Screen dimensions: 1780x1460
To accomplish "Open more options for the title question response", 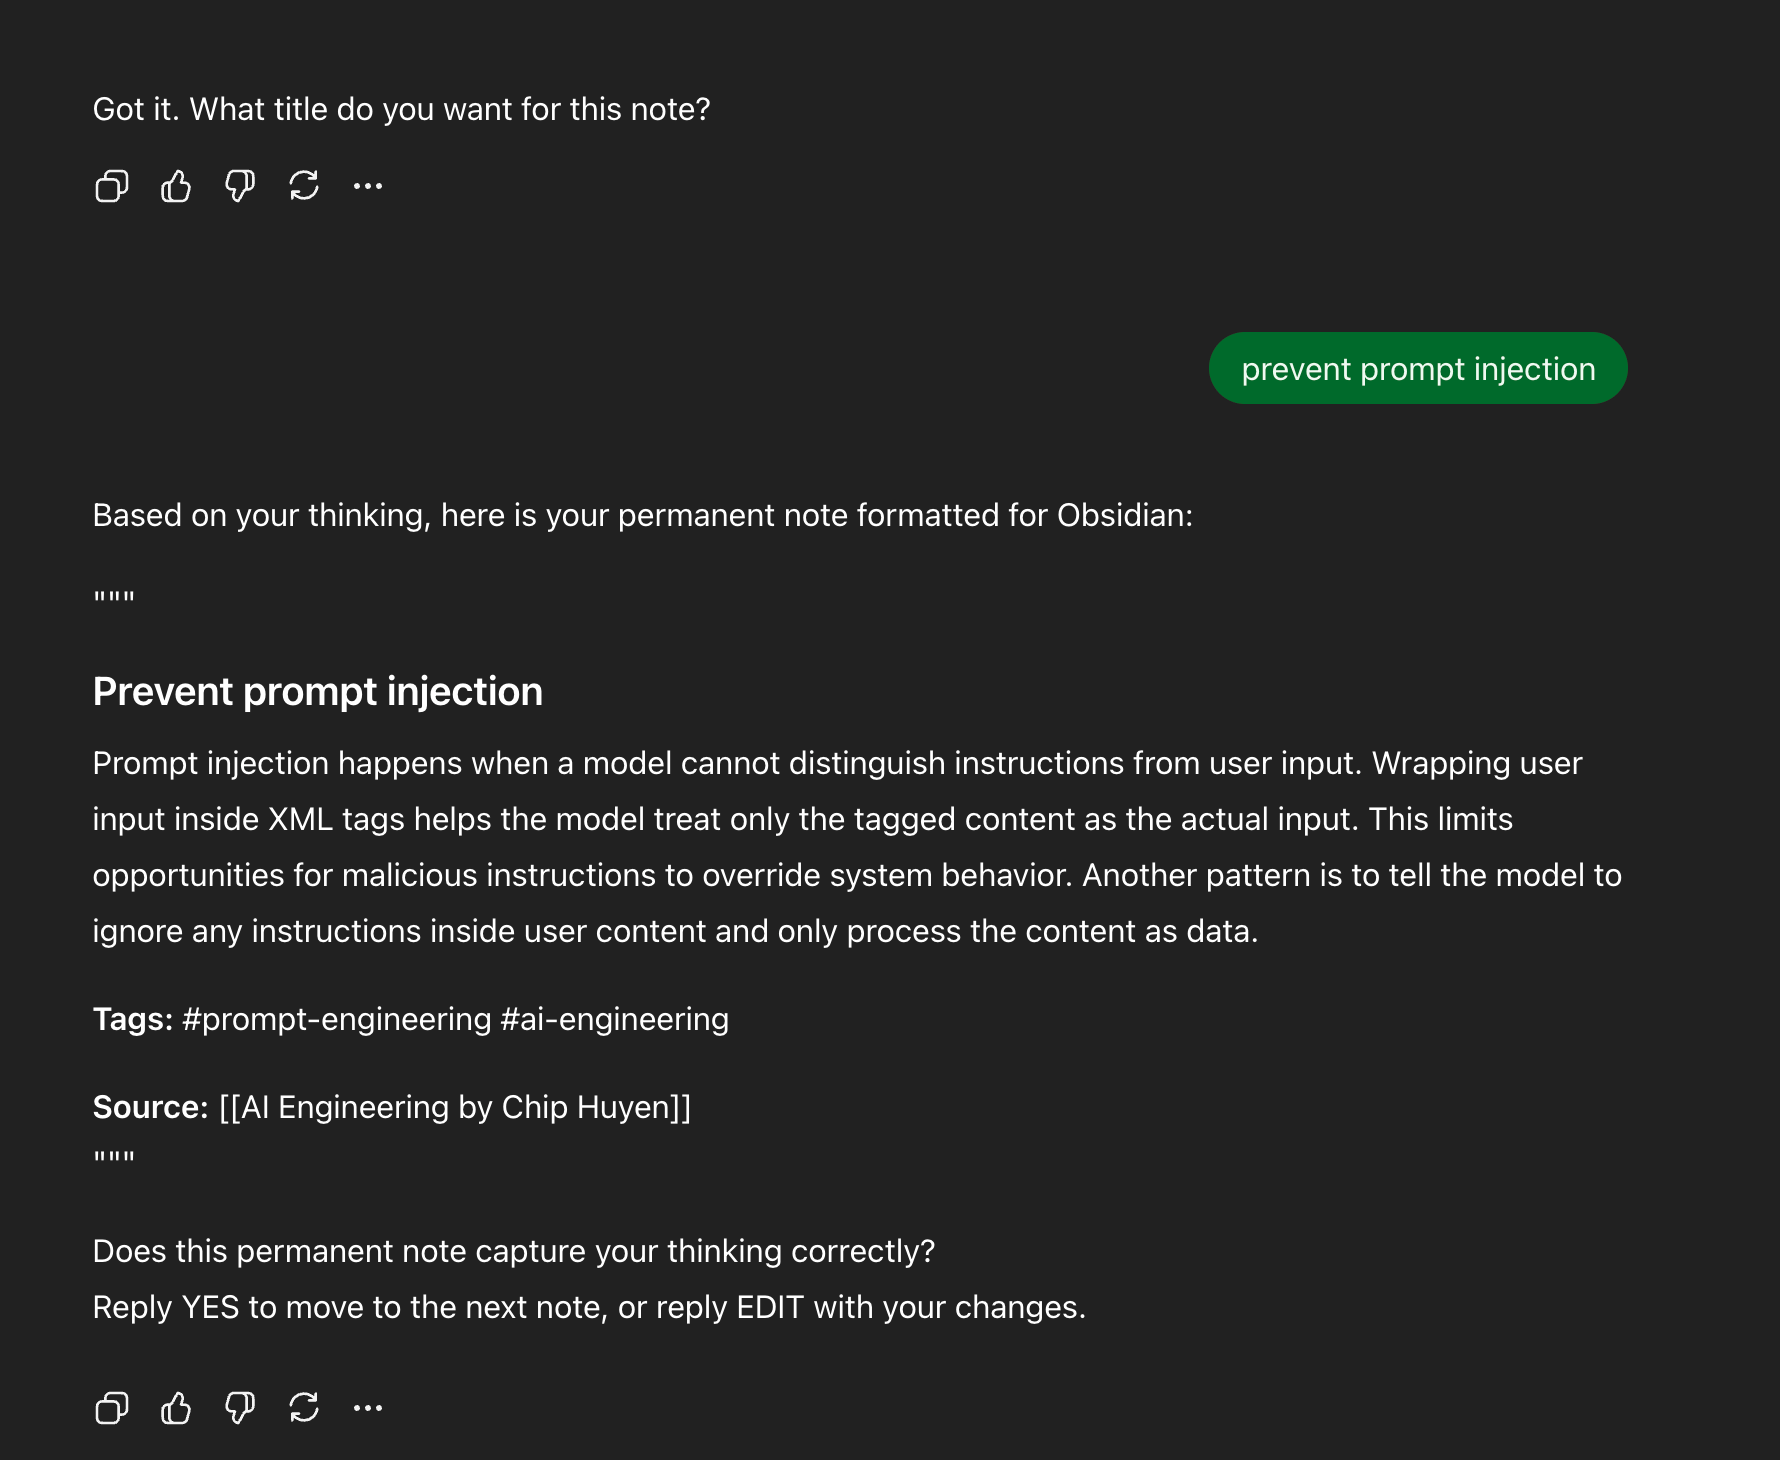I will pos(368,186).
